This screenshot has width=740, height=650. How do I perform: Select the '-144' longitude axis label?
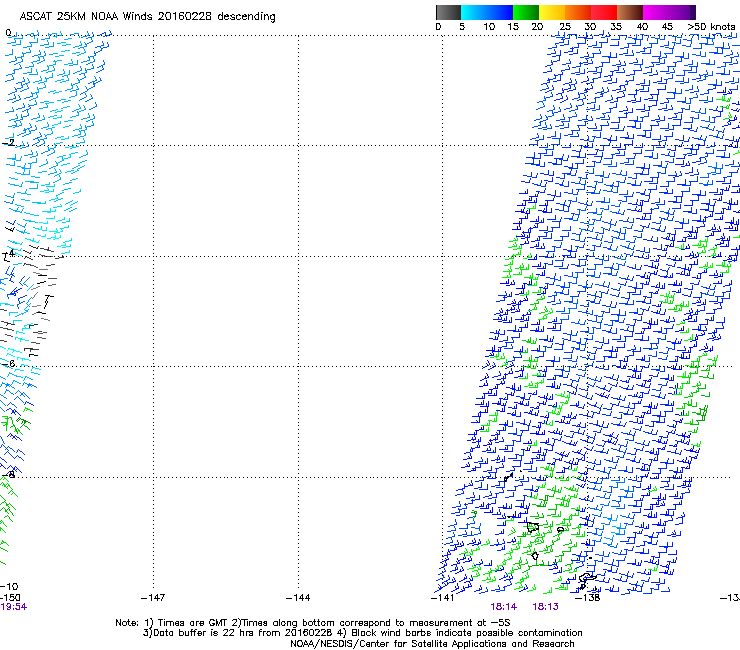coord(298,598)
